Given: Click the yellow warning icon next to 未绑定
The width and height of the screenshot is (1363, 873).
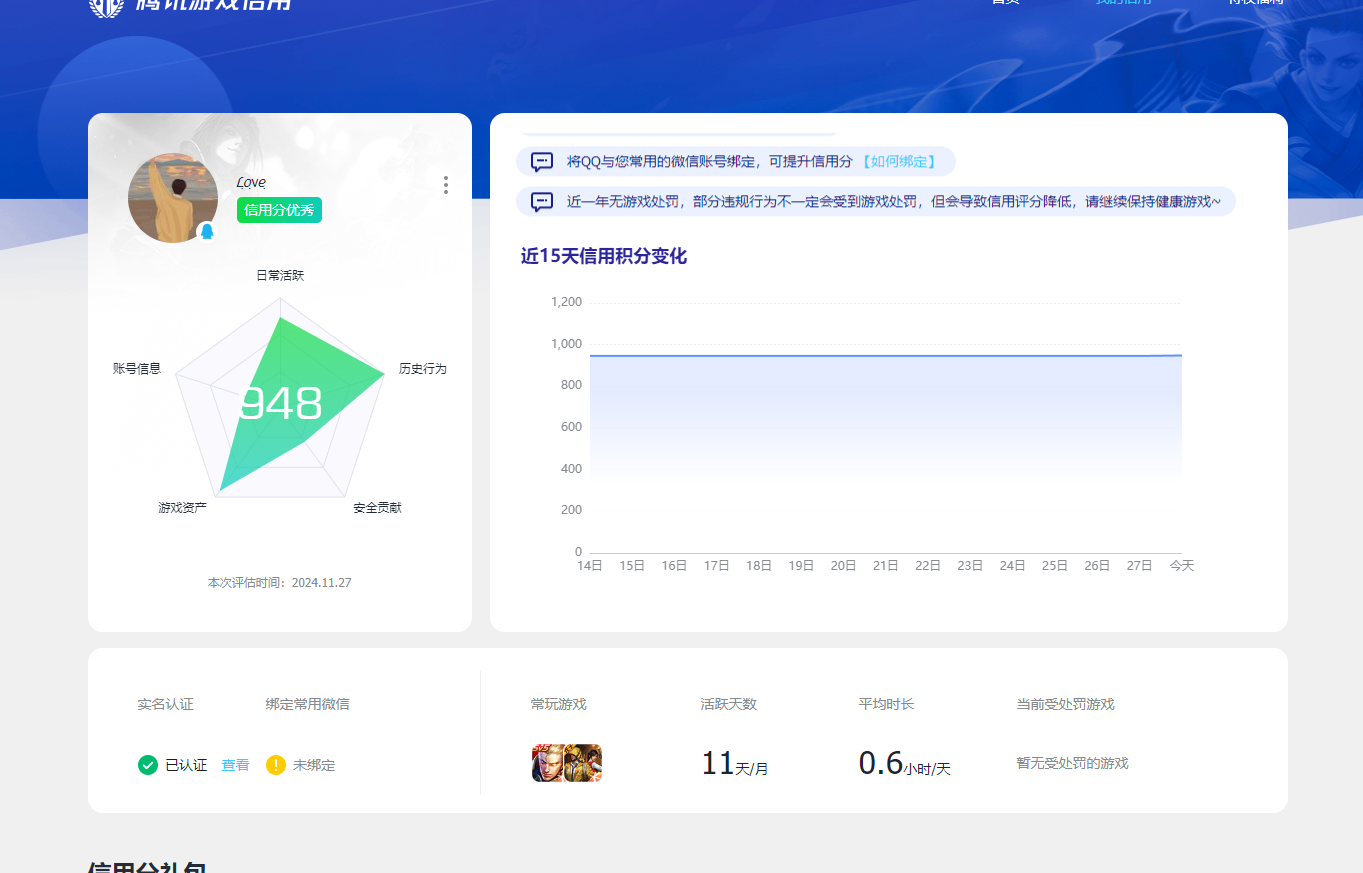Looking at the screenshot, I should tap(276, 765).
